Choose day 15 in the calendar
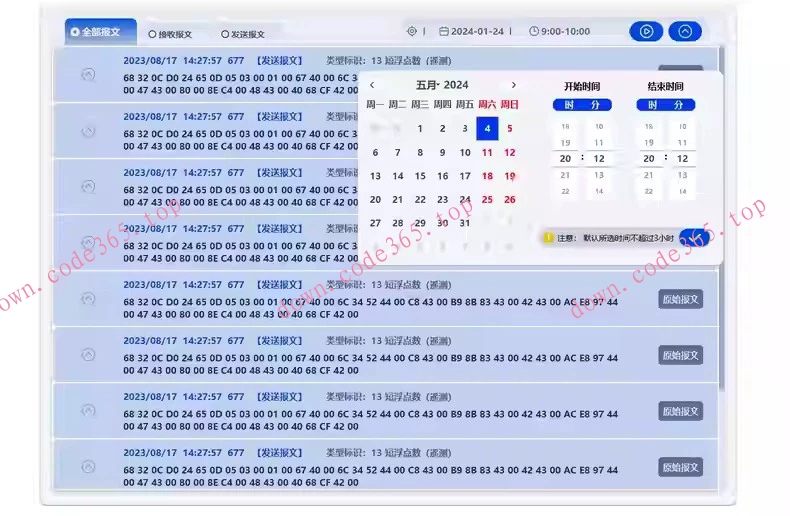The image size is (790, 516). click(420, 176)
